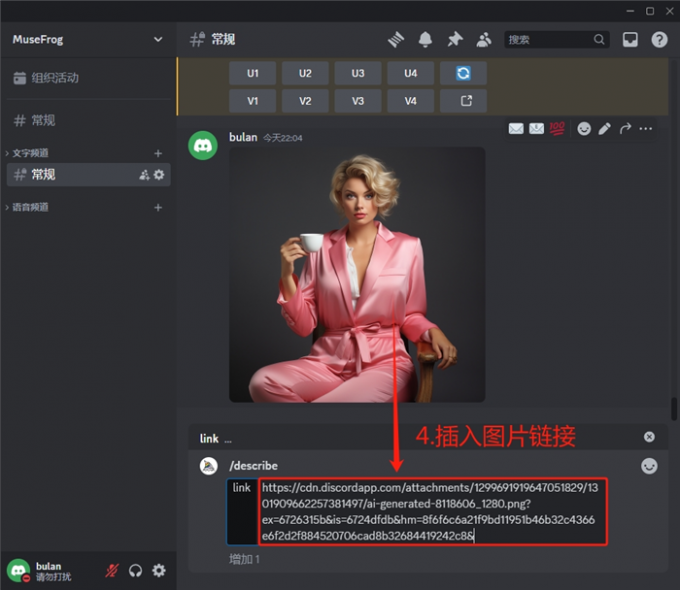680x590 pixels.
Task: Click the V1 variation button
Action: click(x=252, y=101)
